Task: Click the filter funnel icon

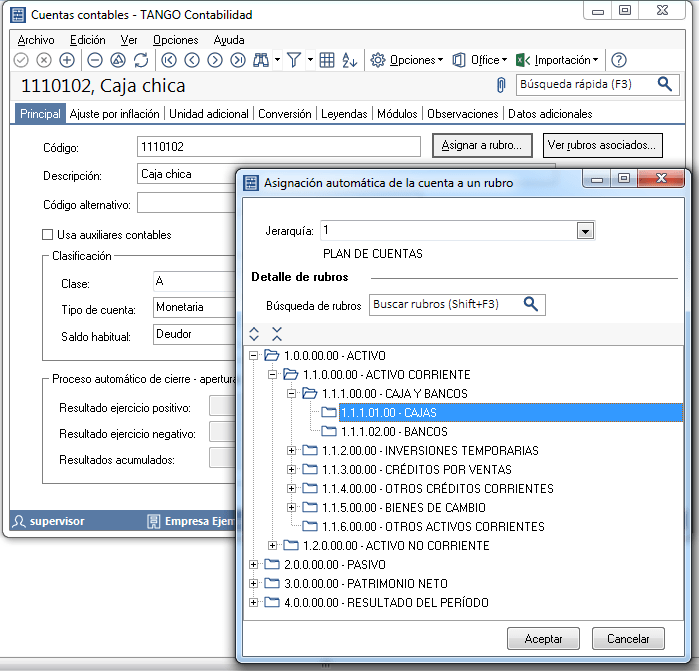Action: coord(294,60)
